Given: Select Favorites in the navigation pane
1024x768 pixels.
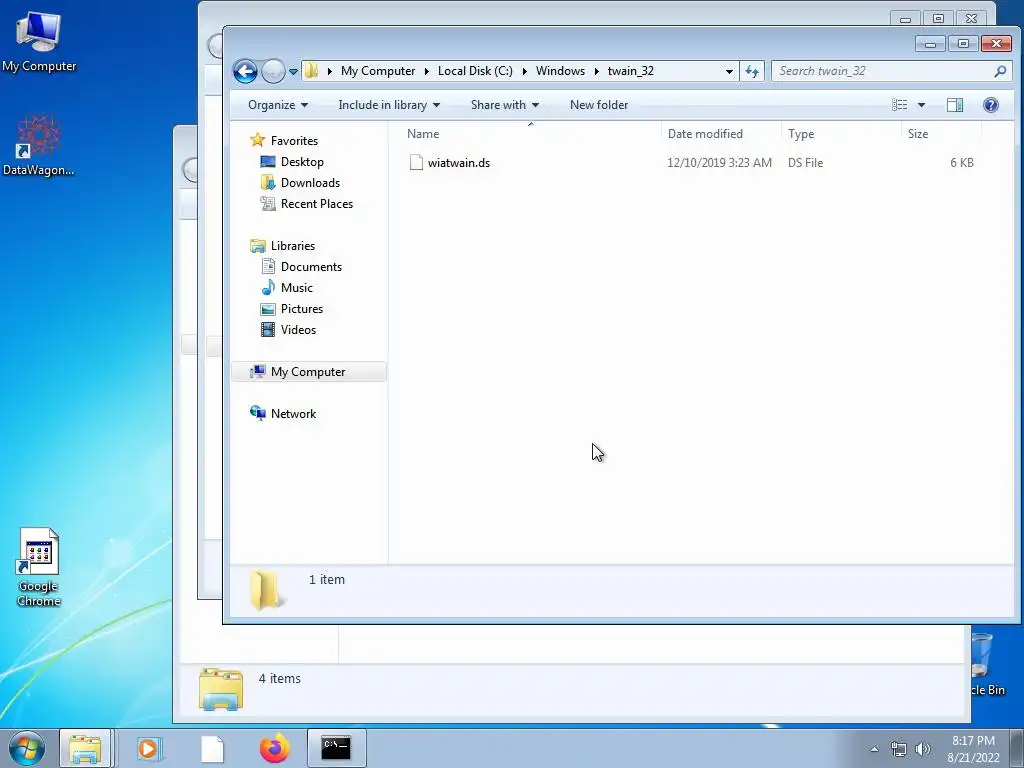Looking at the screenshot, I should pyautogui.click(x=294, y=141).
